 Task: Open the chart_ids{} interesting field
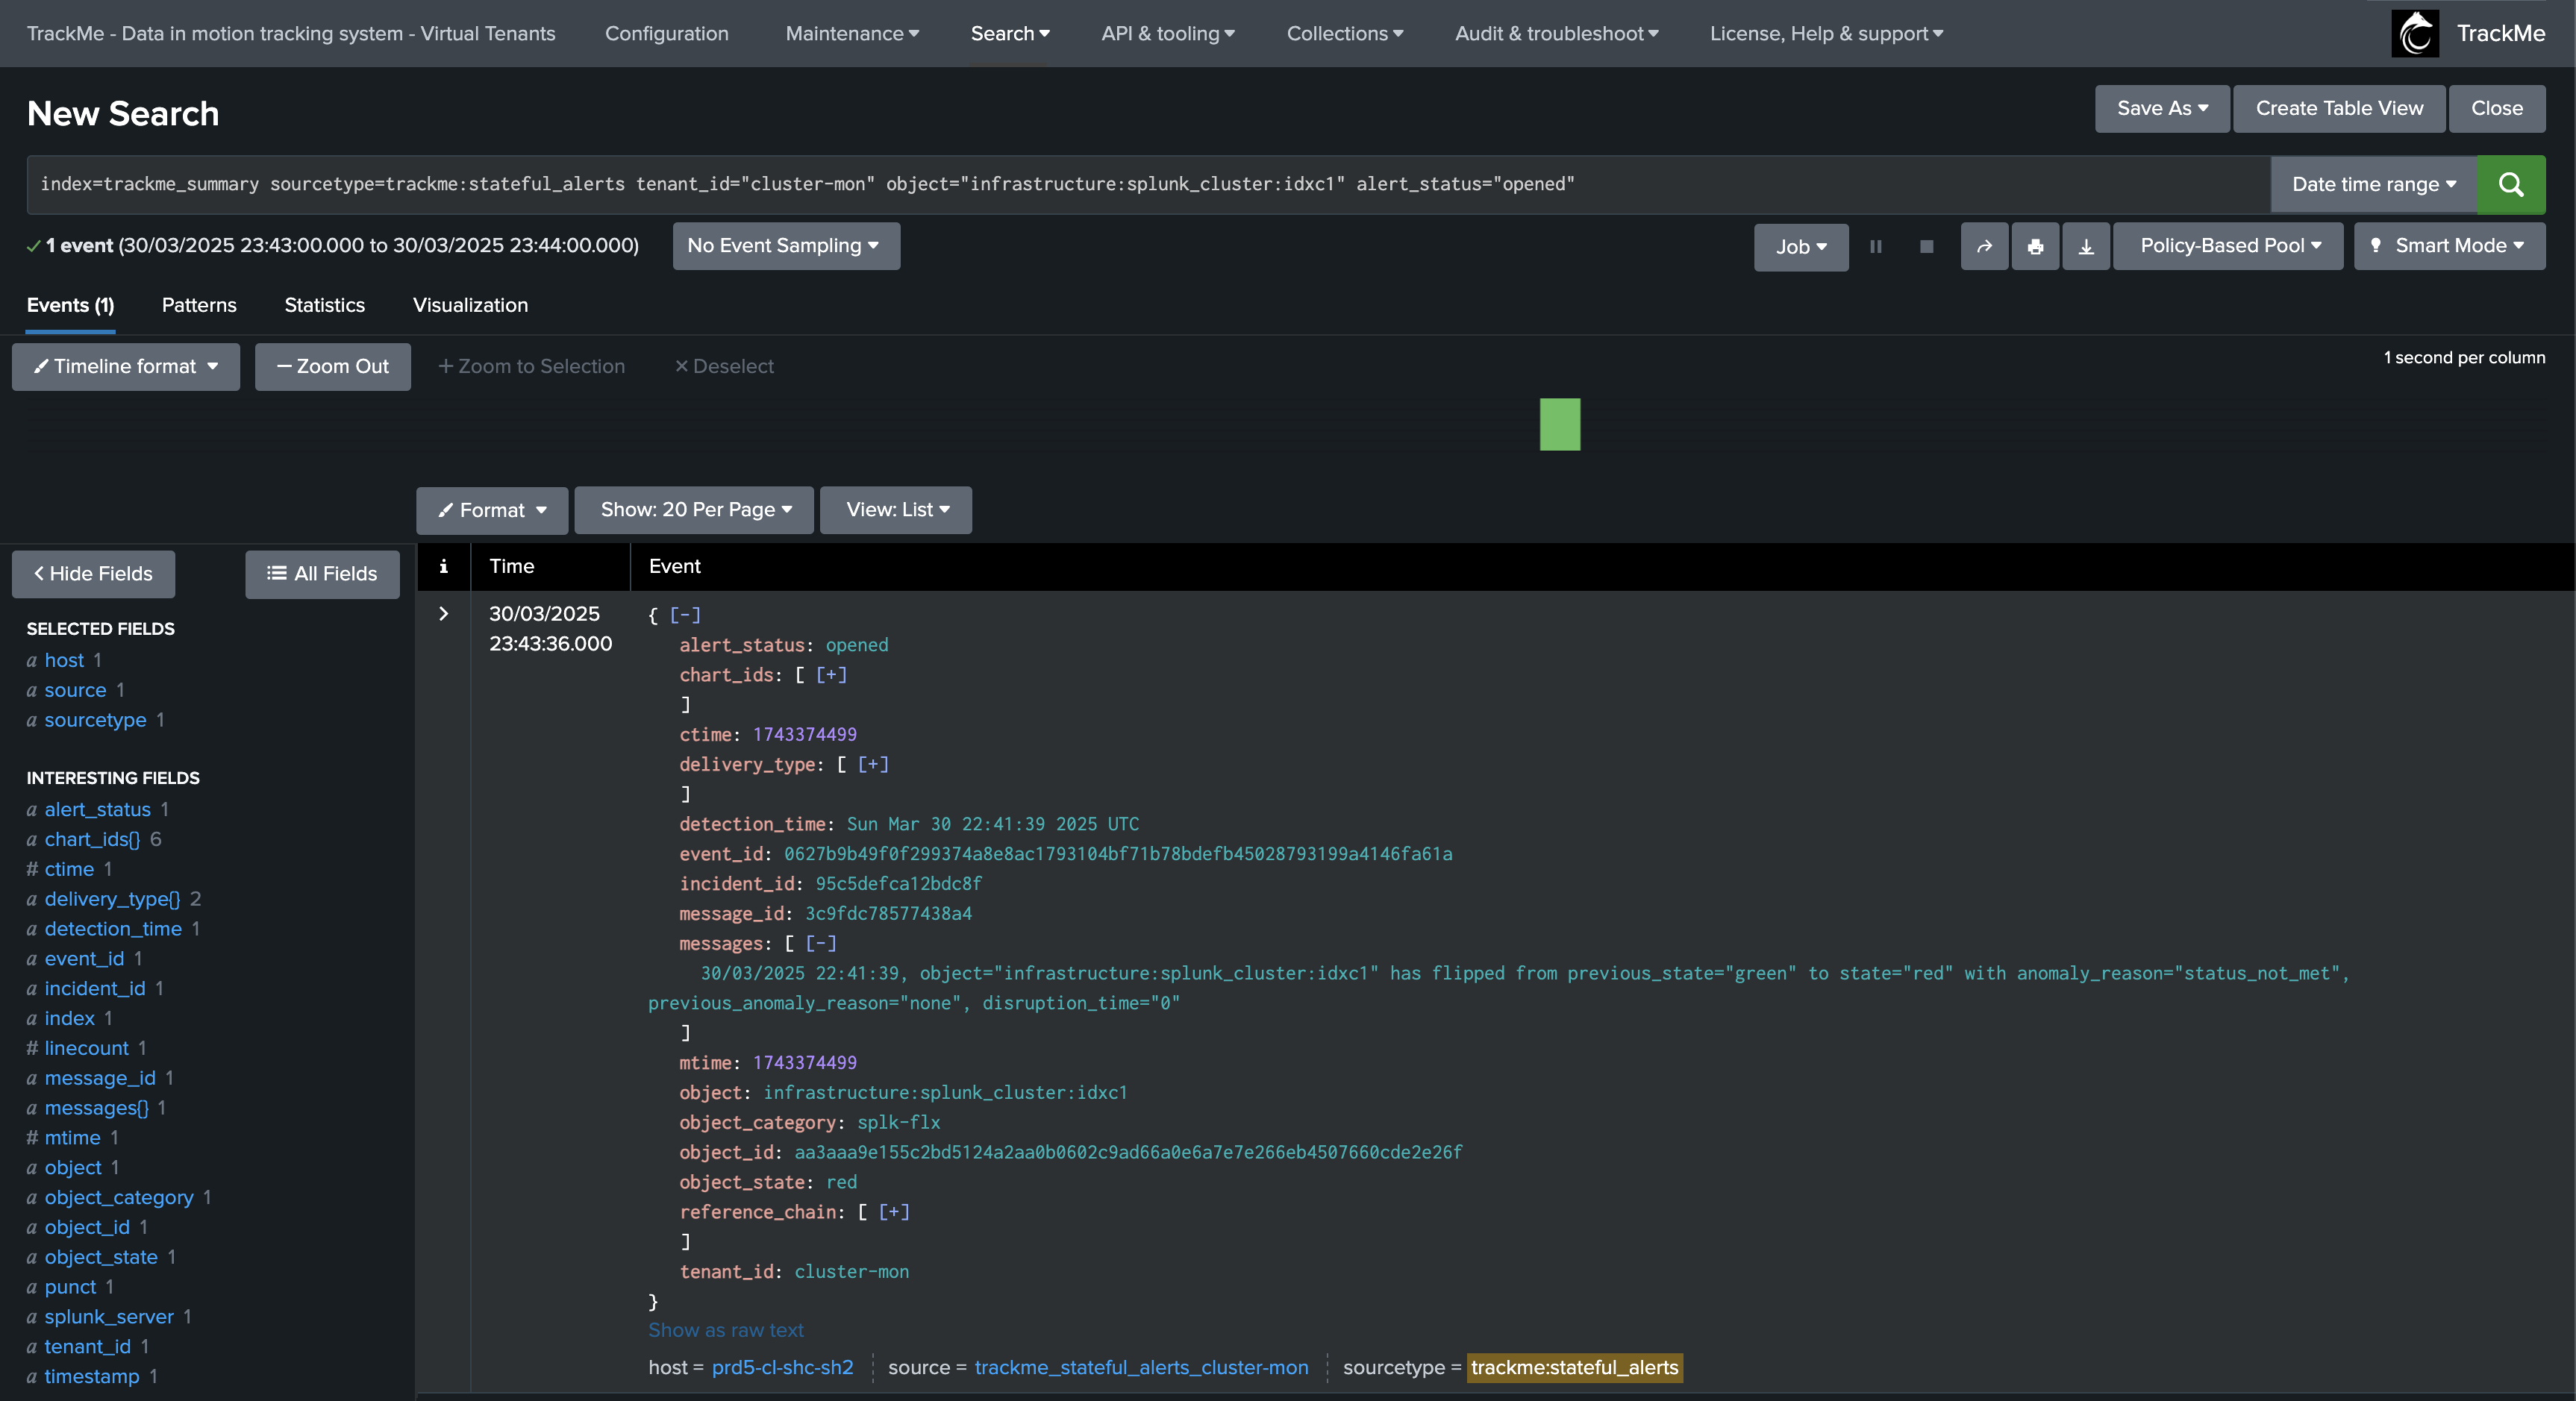click(x=92, y=839)
